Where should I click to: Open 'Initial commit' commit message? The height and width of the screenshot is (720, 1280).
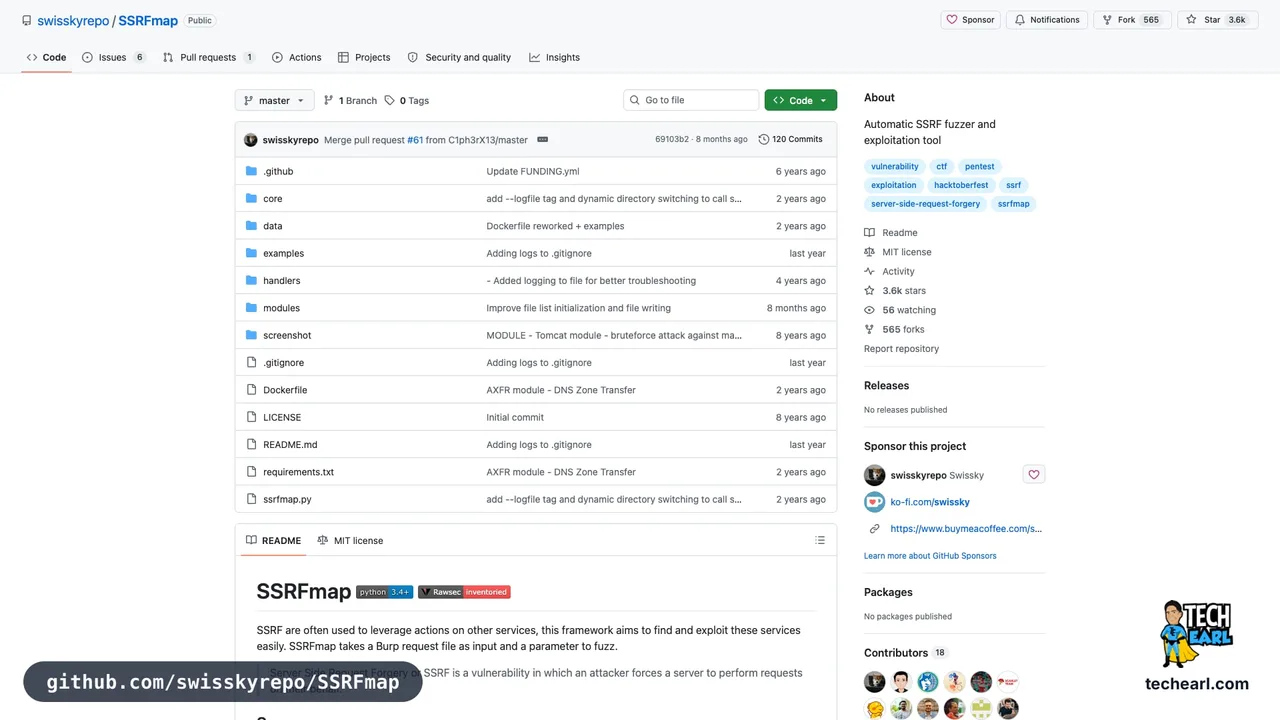tap(515, 417)
